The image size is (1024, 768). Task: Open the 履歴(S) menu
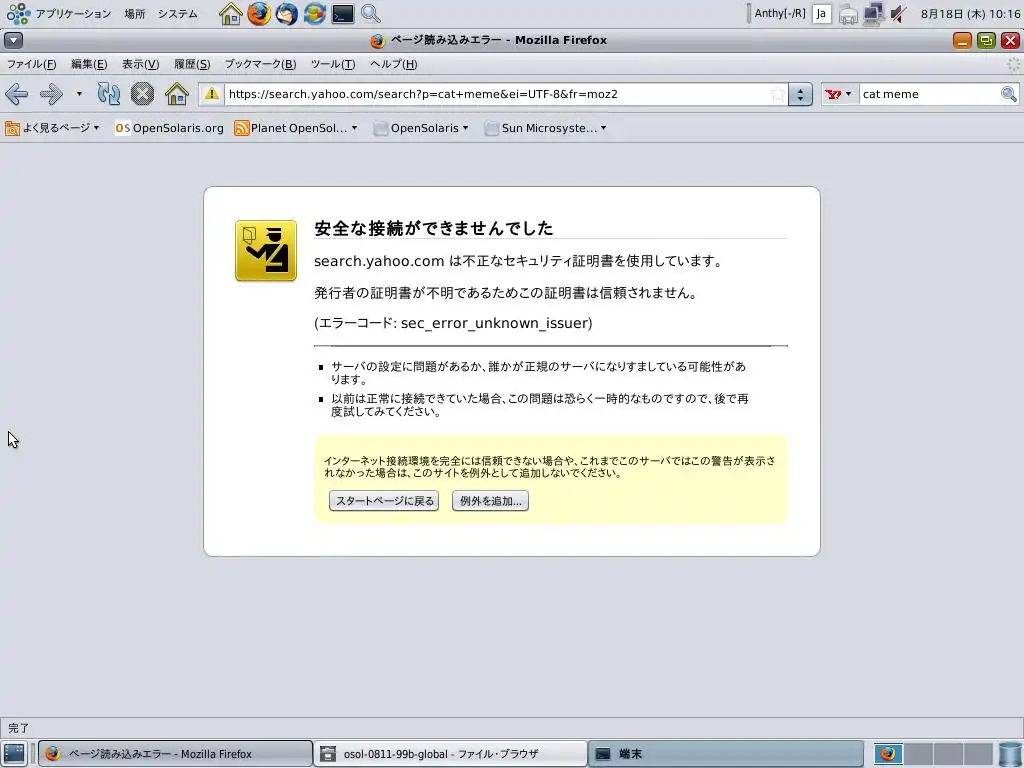[x=192, y=64]
